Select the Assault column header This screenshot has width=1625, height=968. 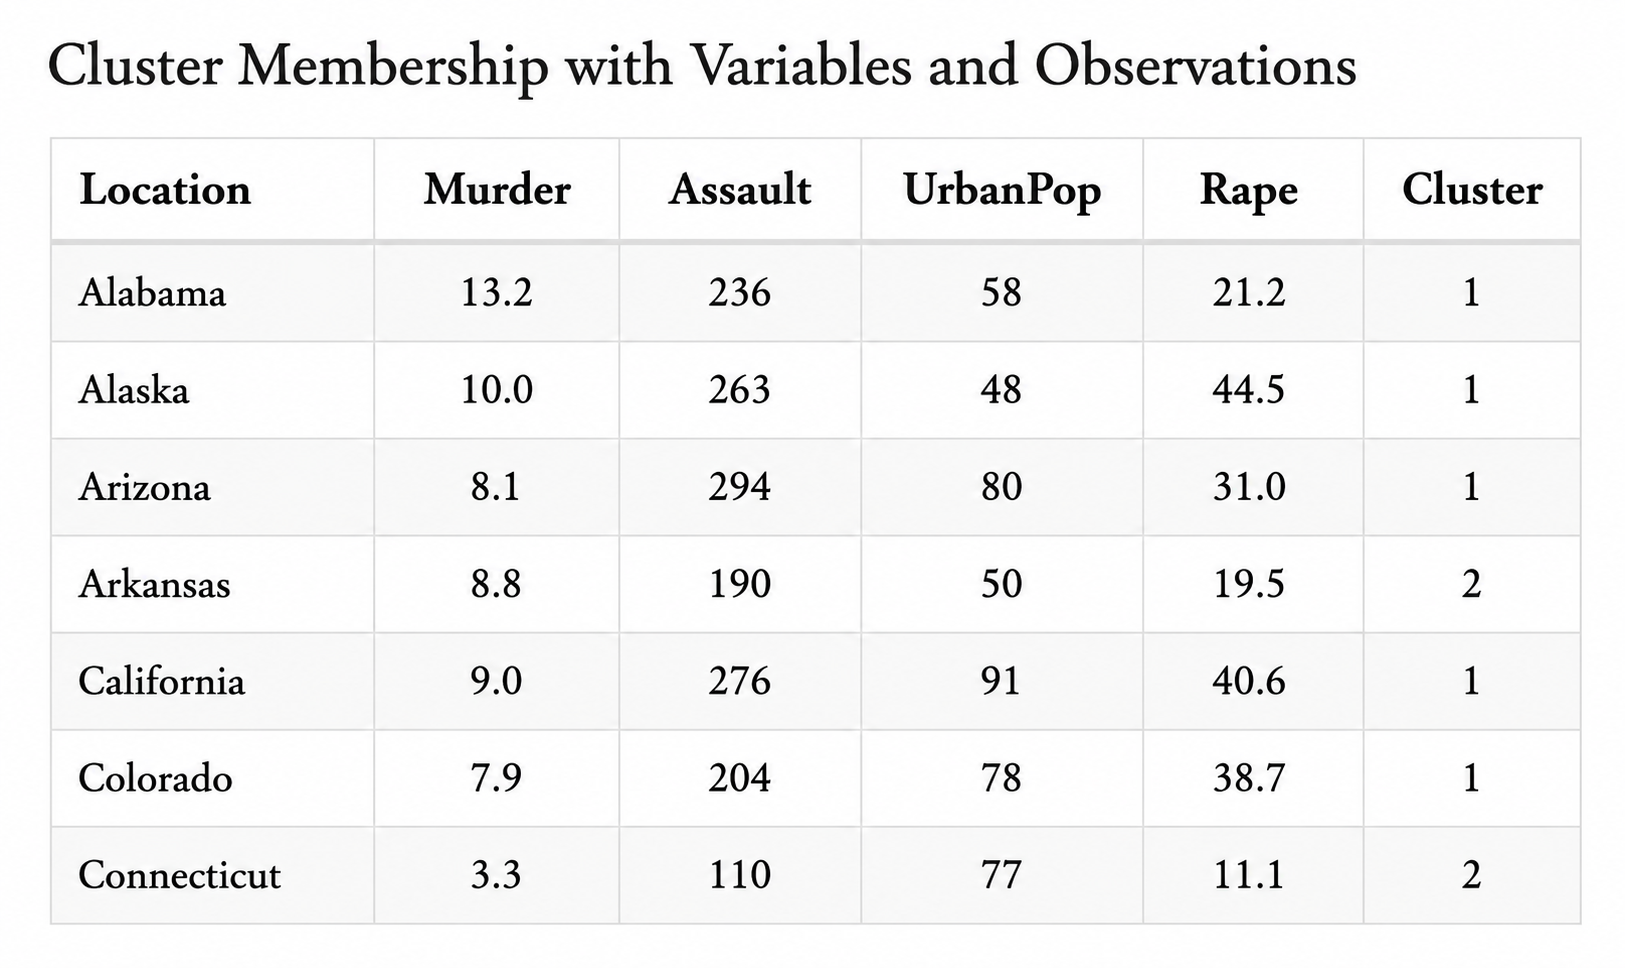point(740,190)
